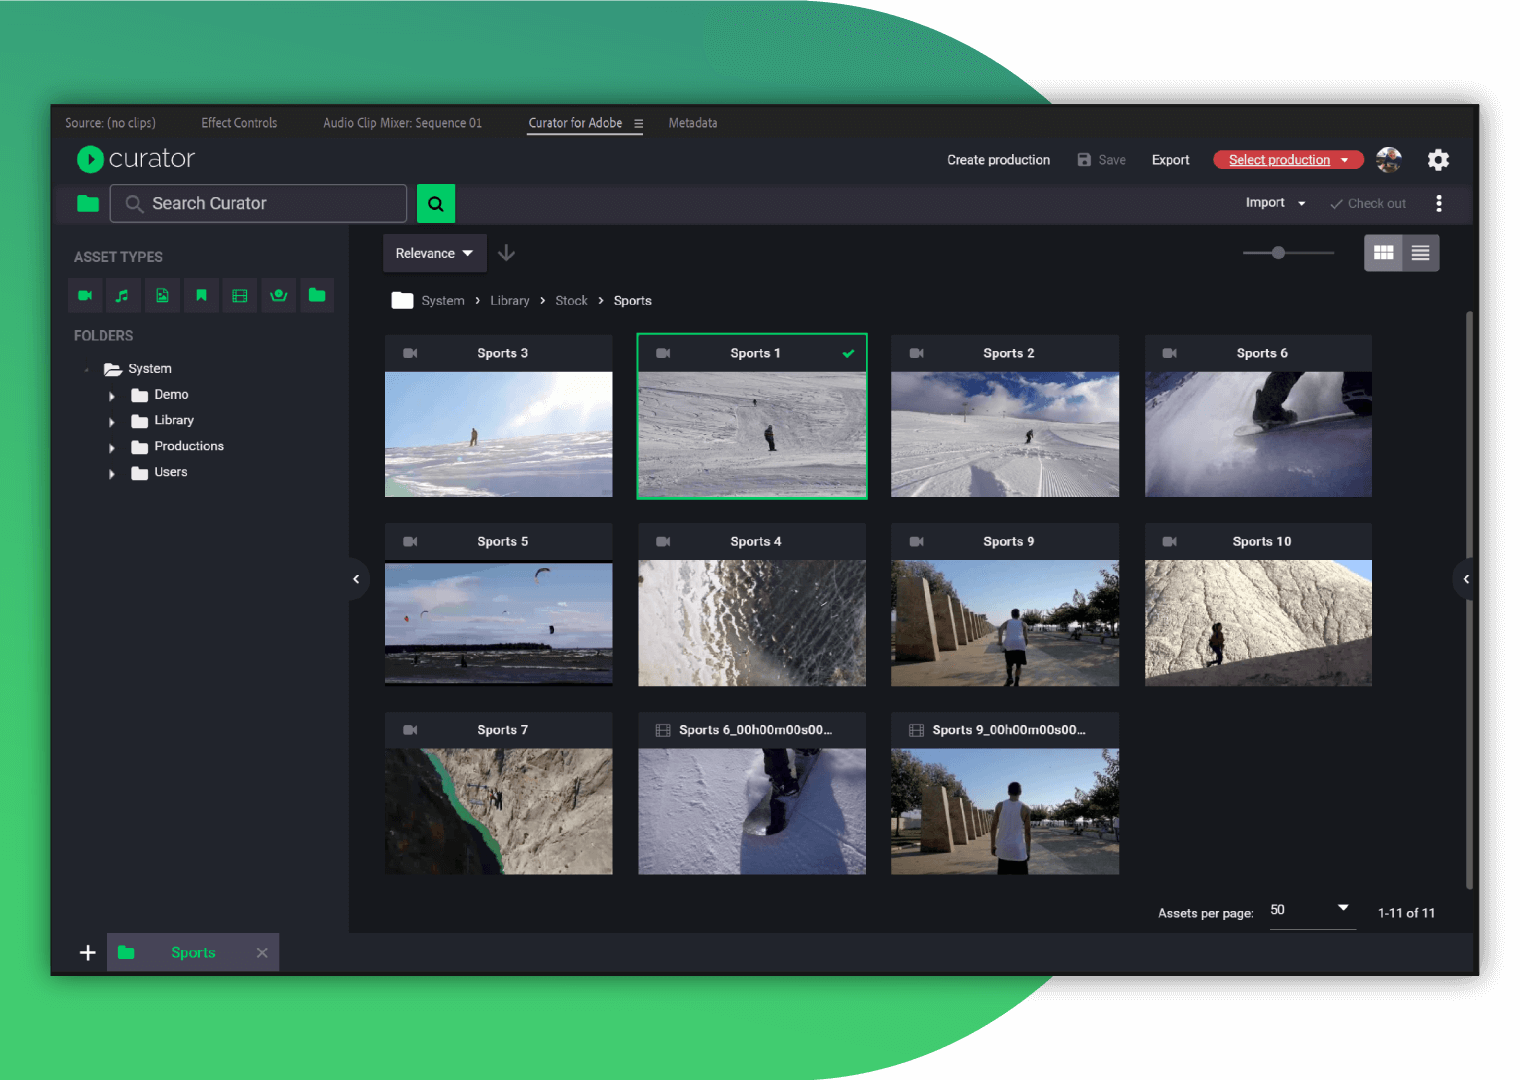Select the Sports 3 thumbnail
Viewport: 1520px width, 1080px height.
click(x=499, y=434)
